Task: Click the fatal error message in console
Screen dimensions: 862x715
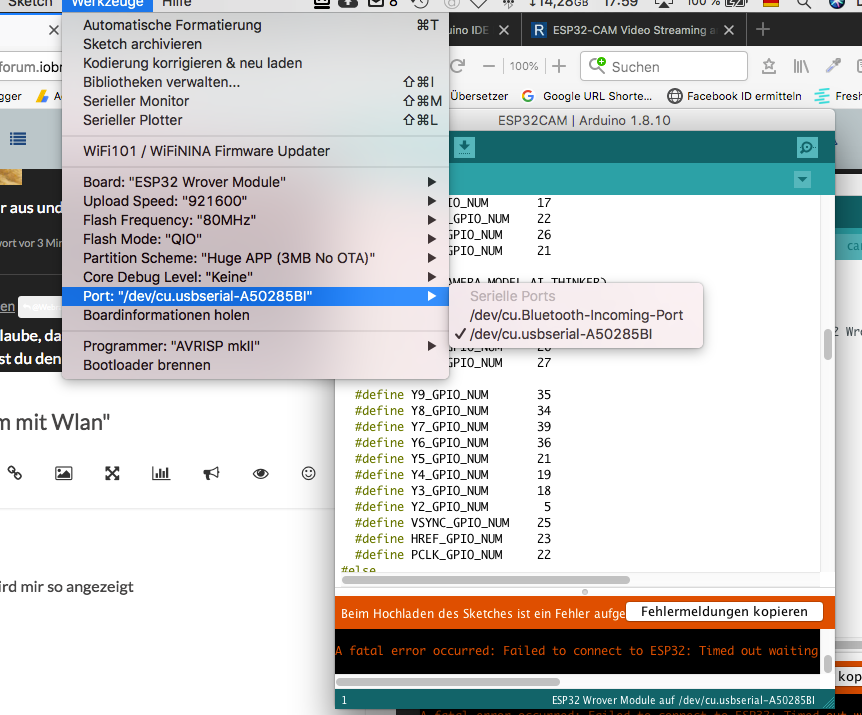Action: (577, 651)
